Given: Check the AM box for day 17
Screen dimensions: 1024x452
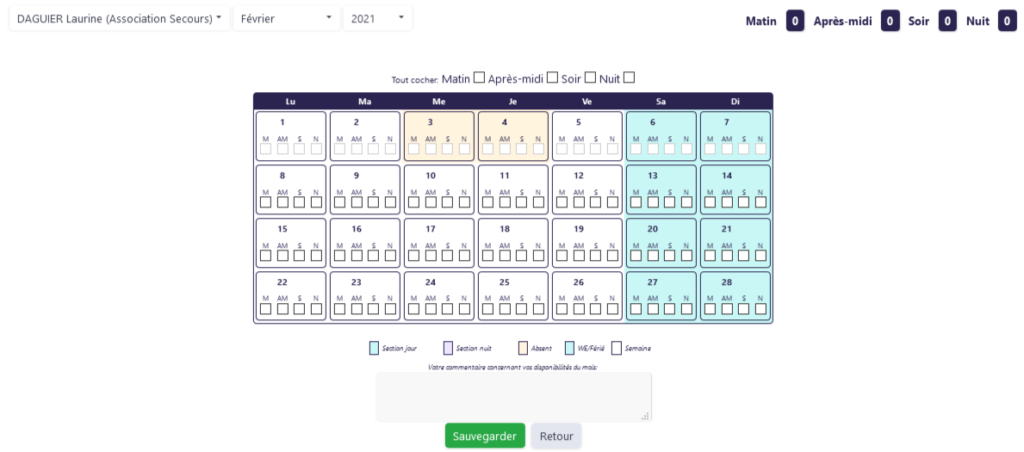Looking at the screenshot, I should pyautogui.click(x=431, y=256).
